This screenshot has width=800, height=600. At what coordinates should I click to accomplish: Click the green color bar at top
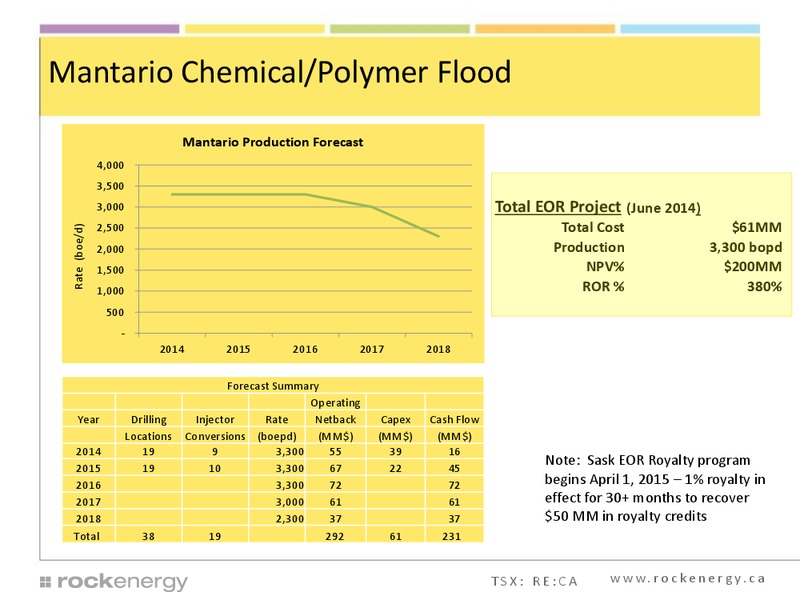pyautogui.click(x=400, y=29)
